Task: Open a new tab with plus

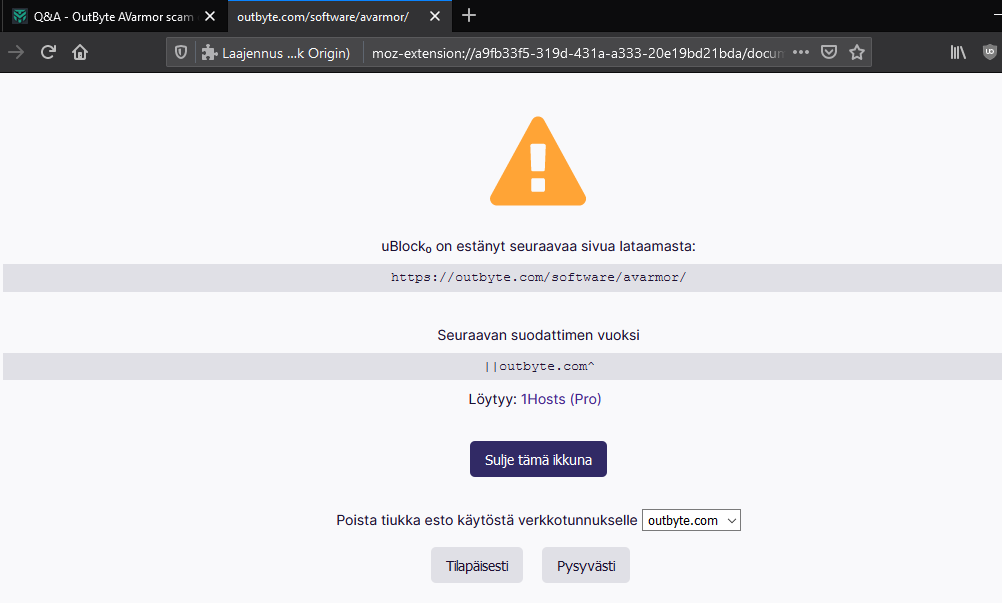Action: tap(468, 15)
